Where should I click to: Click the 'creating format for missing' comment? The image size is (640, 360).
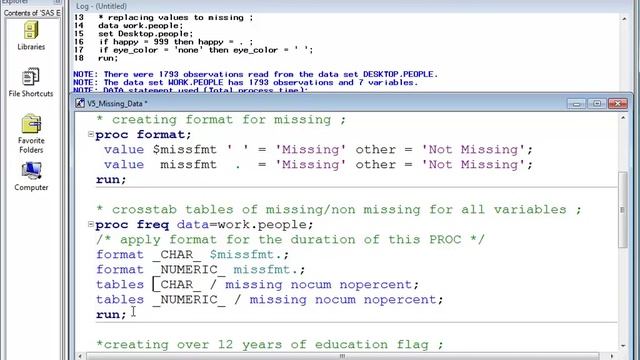pos(221,120)
